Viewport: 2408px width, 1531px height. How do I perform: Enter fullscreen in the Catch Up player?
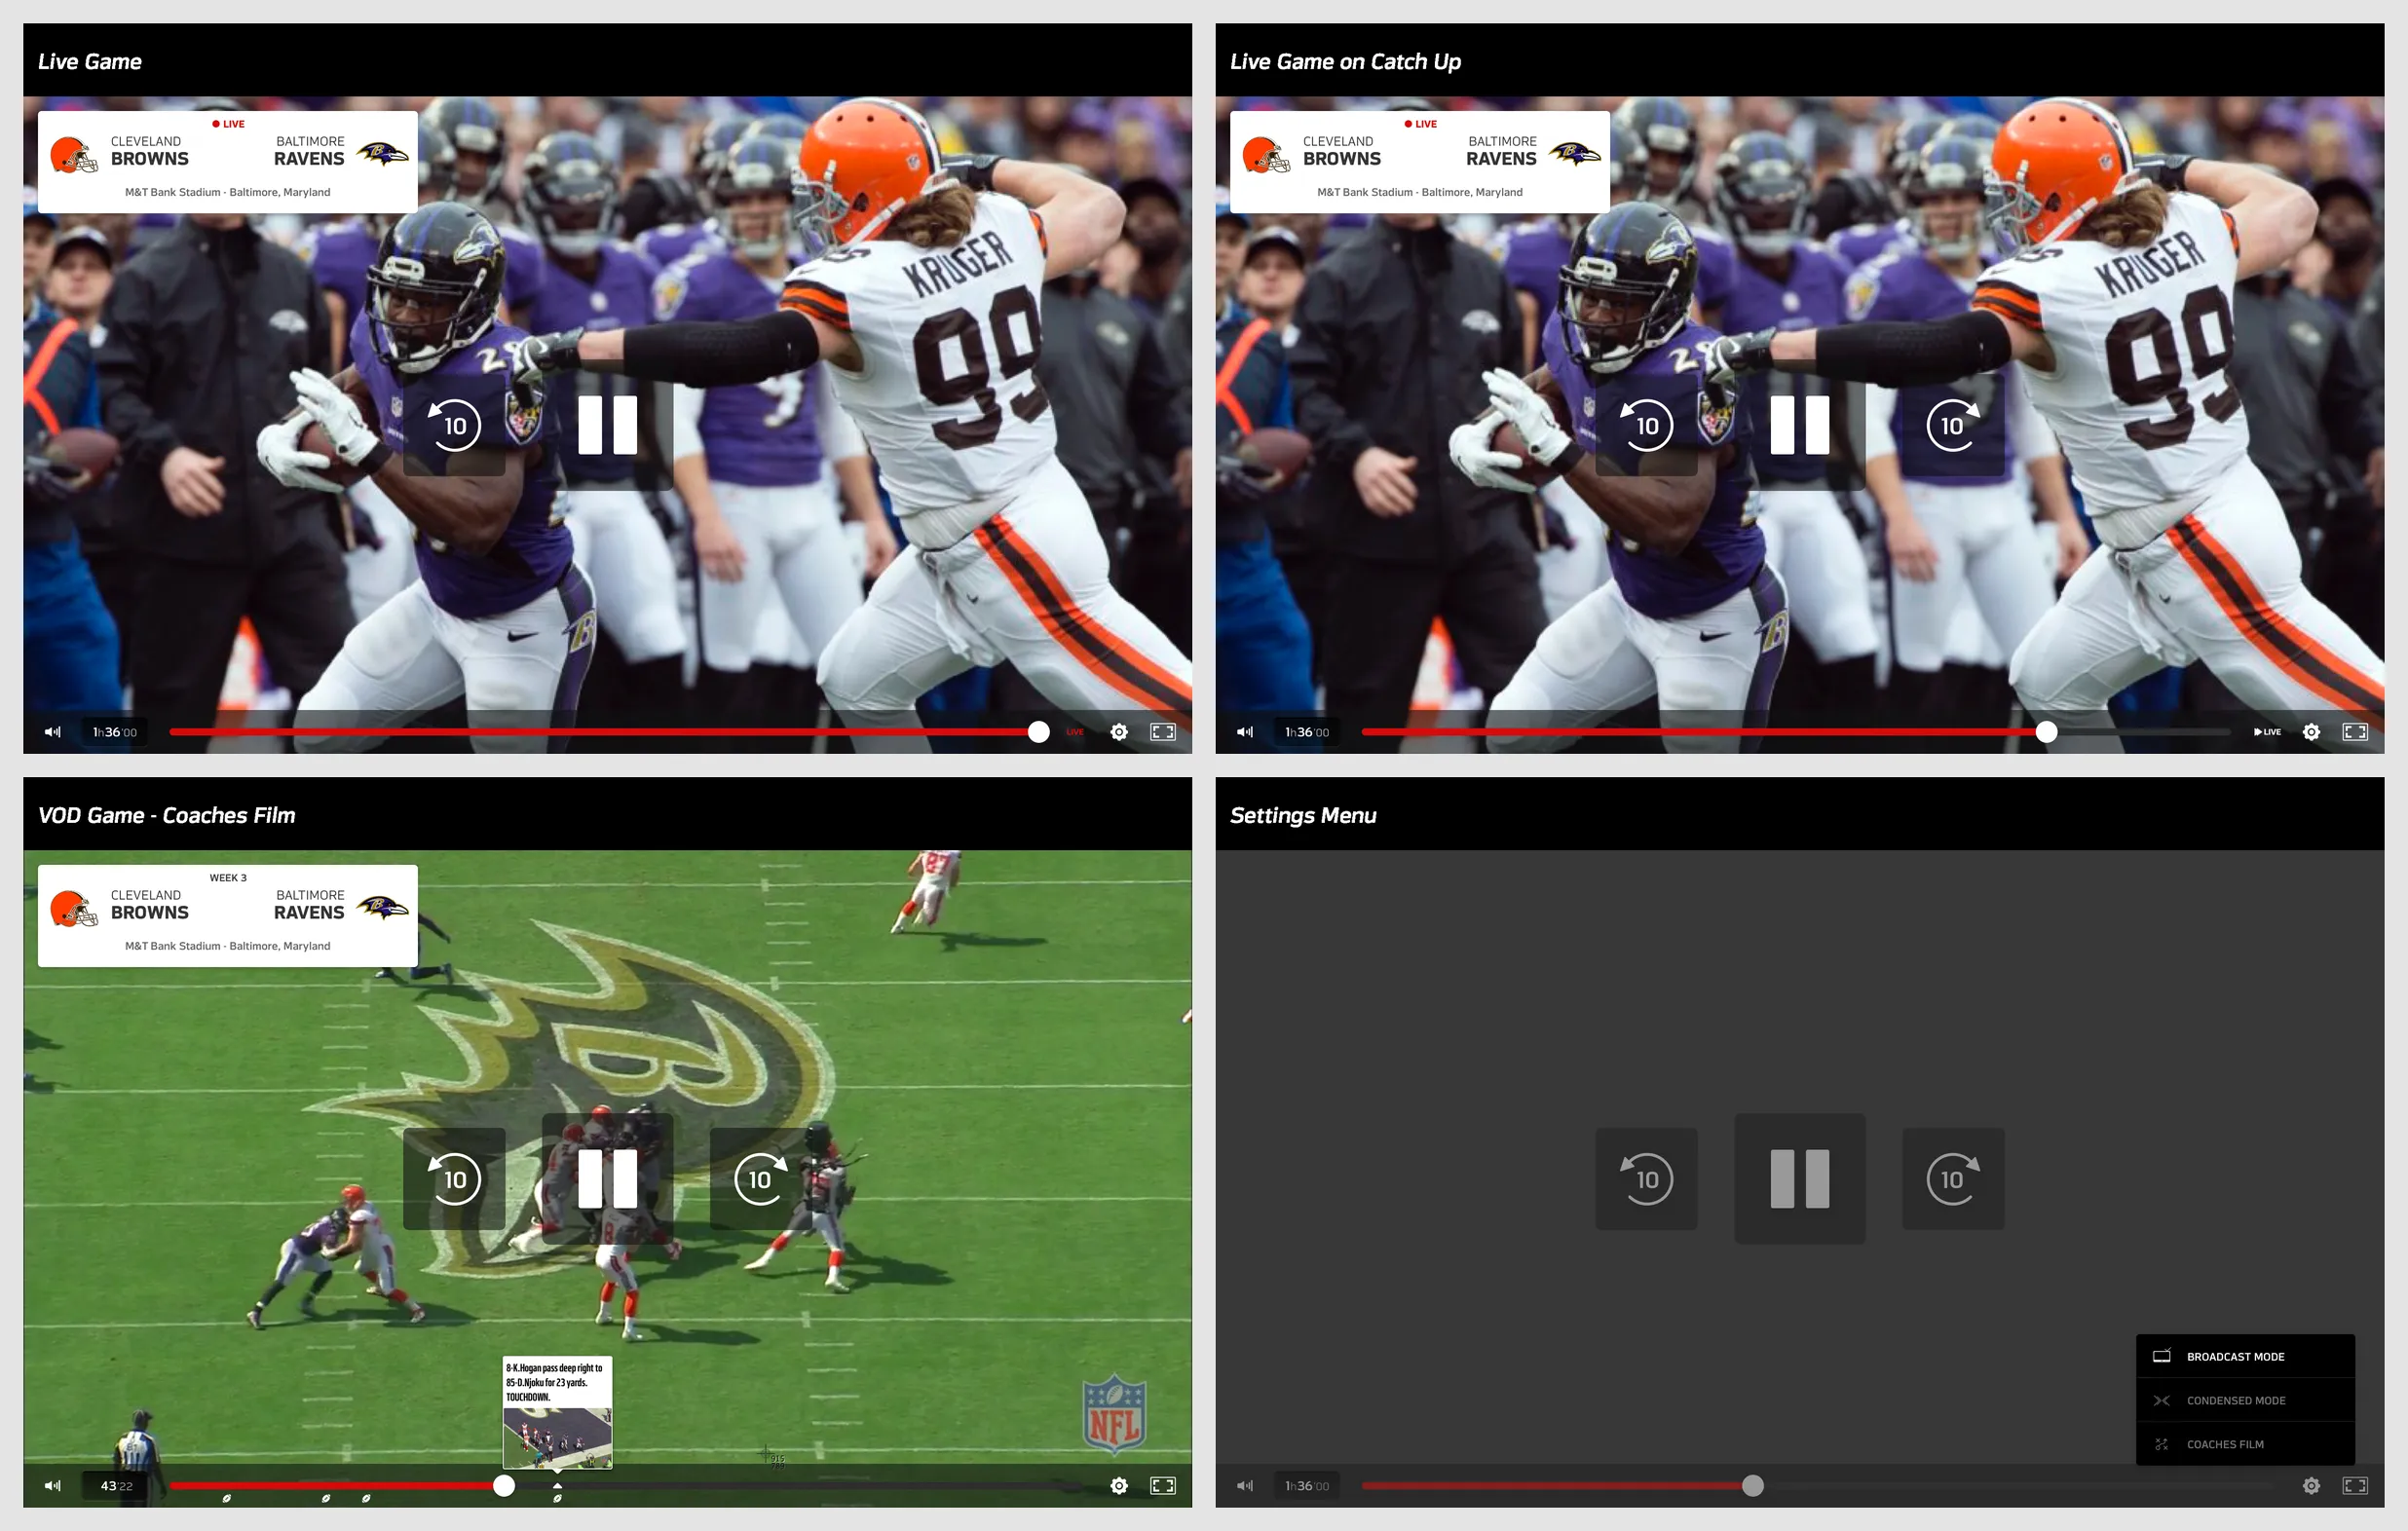(2354, 732)
